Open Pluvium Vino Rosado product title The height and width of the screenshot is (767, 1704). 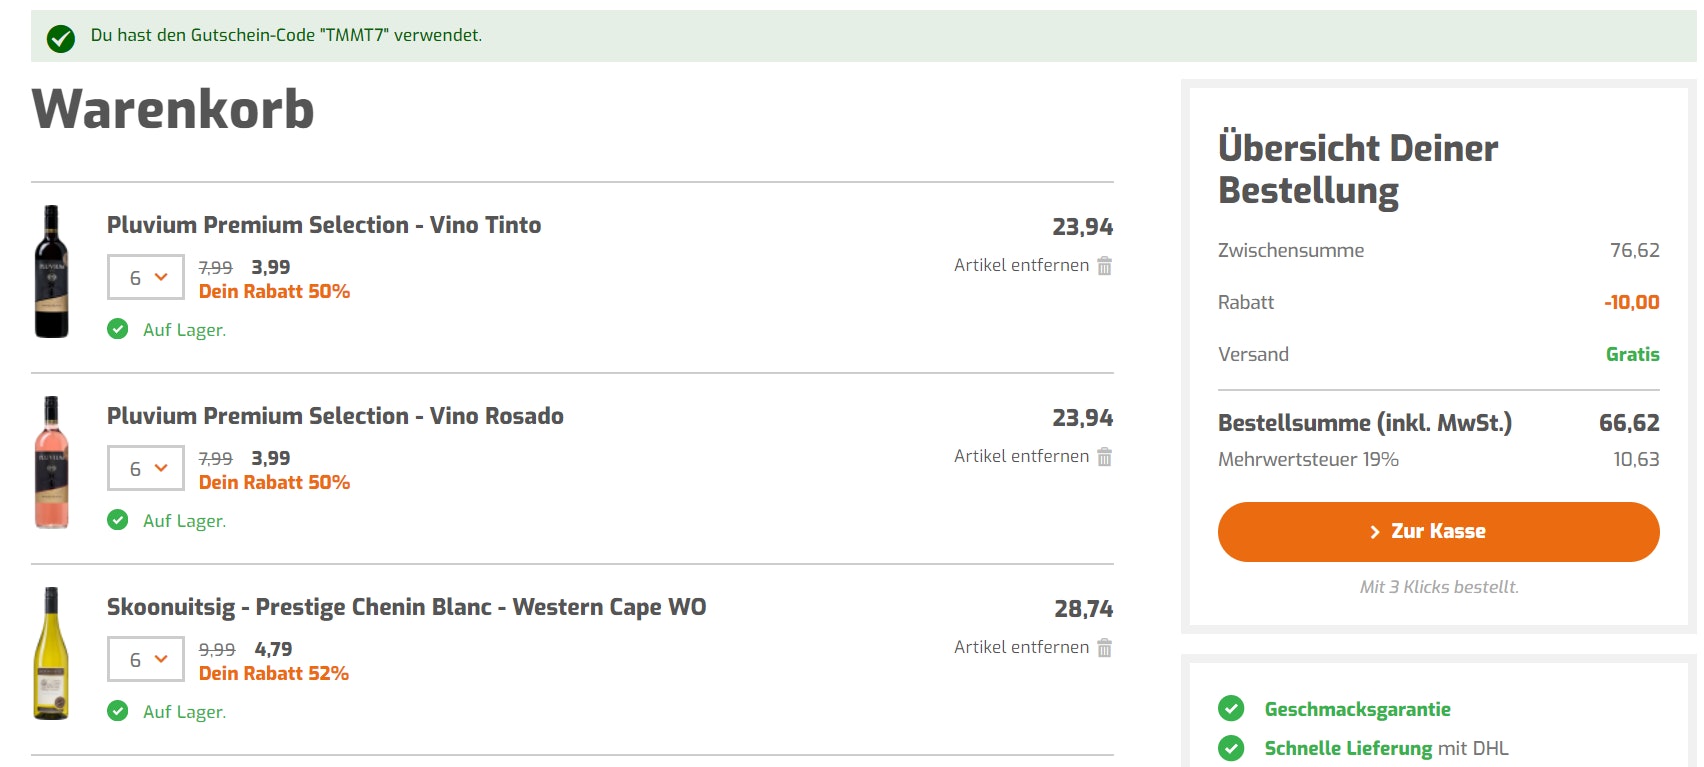pos(335,416)
